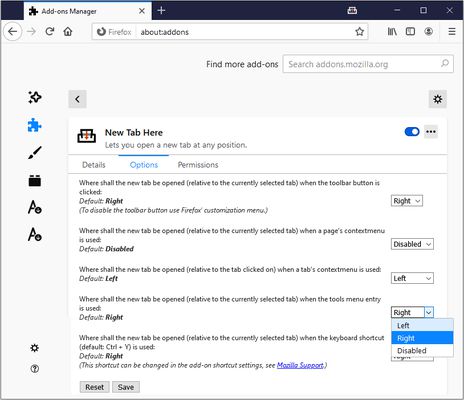Open Recommendations in add-ons sidebar

coord(35,97)
